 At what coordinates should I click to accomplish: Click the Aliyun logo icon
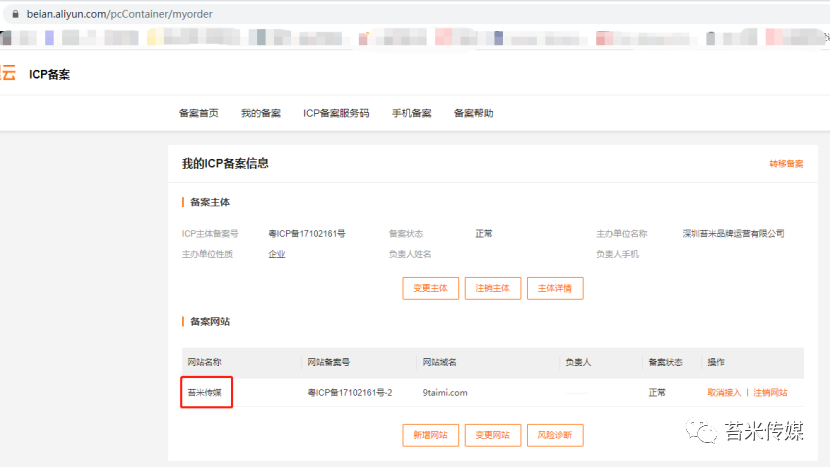[x=8, y=74]
